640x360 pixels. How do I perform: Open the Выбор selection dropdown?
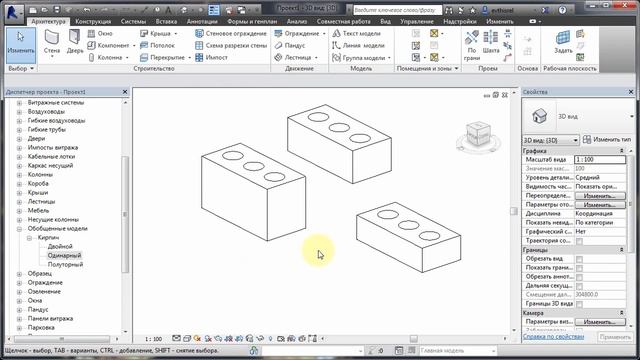coord(32,69)
